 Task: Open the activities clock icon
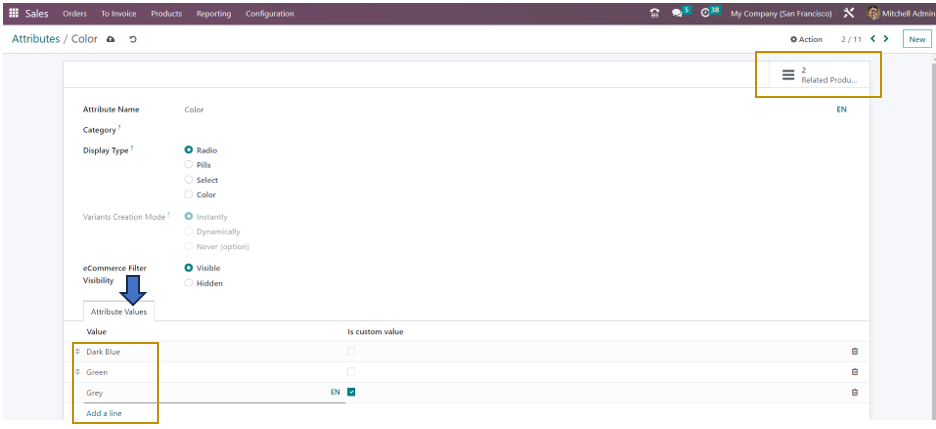(707, 13)
